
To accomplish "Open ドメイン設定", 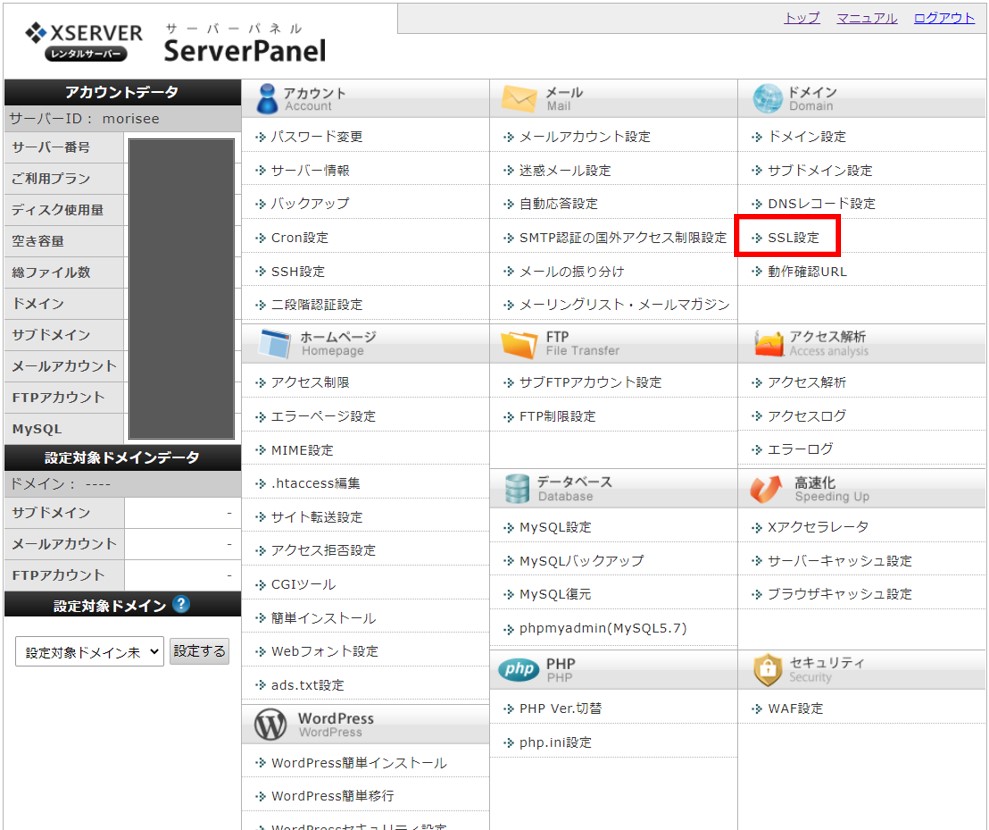I will click(807, 137).
